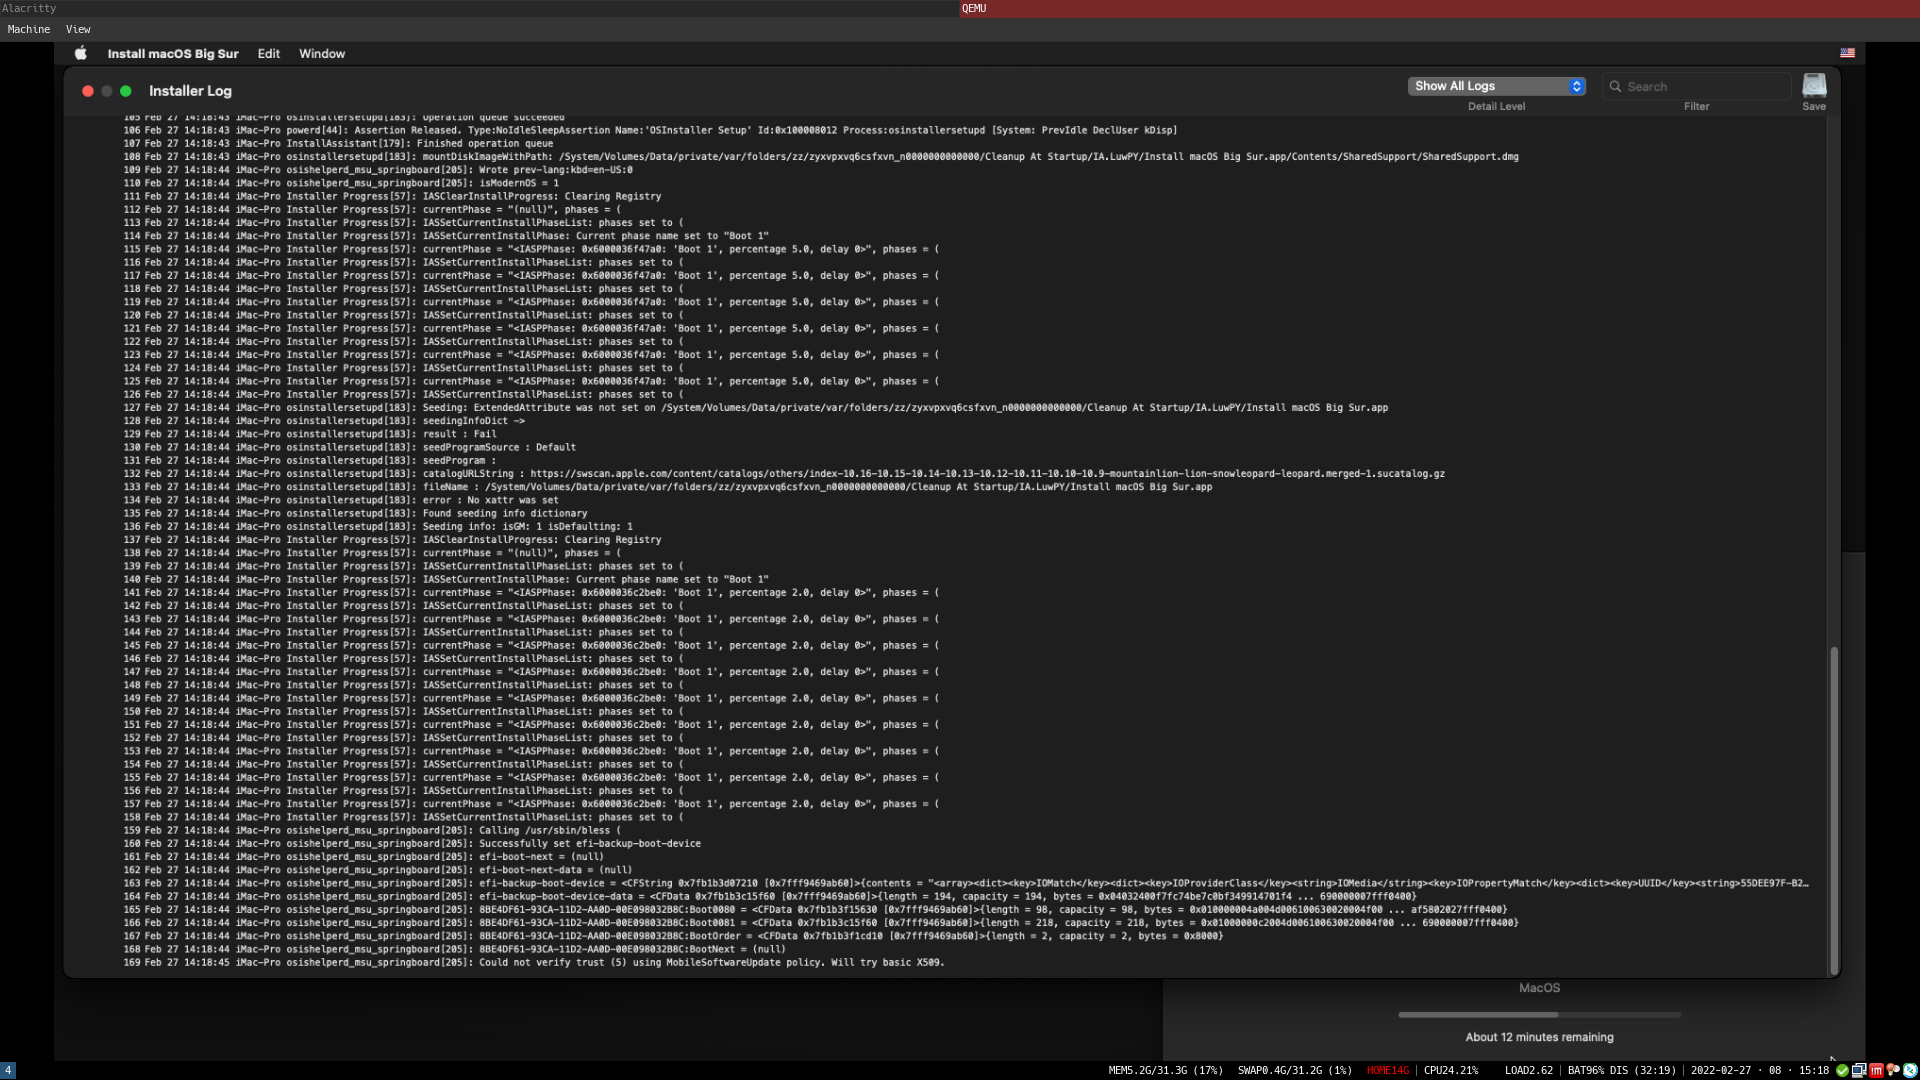Open the Window menu
Viewport: 1920px width, 1080px height.
pyautogui.click(x=321, y=53)
